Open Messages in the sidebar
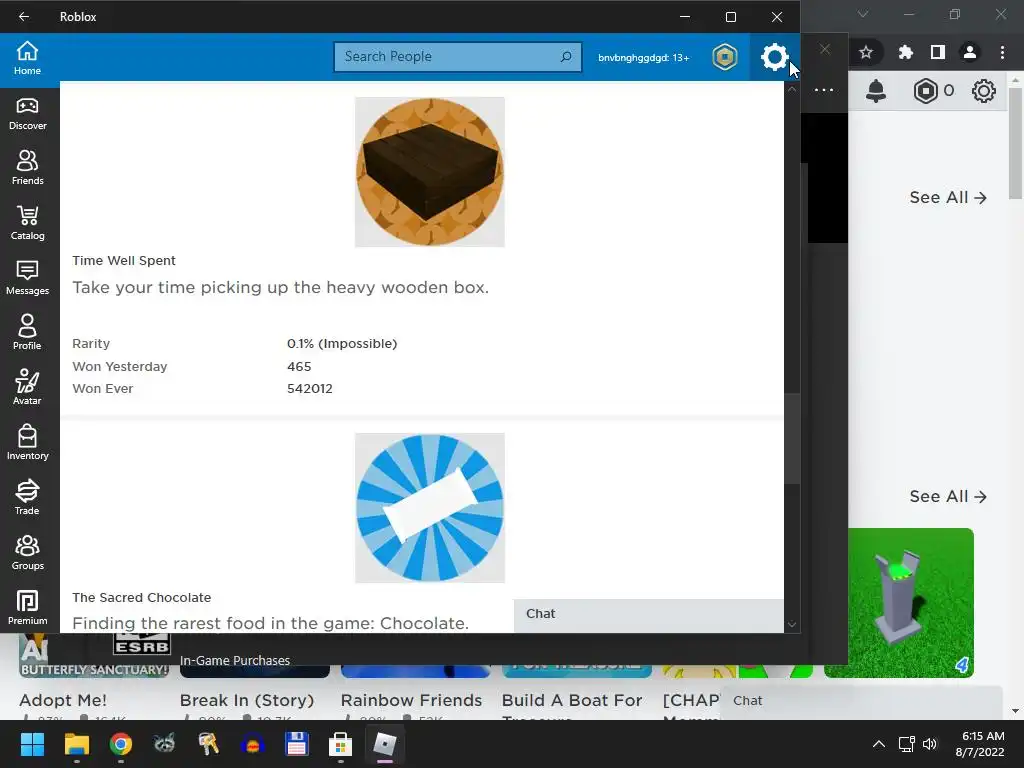This screenshot has width=1024, height=768. click(x=27, y=278)
